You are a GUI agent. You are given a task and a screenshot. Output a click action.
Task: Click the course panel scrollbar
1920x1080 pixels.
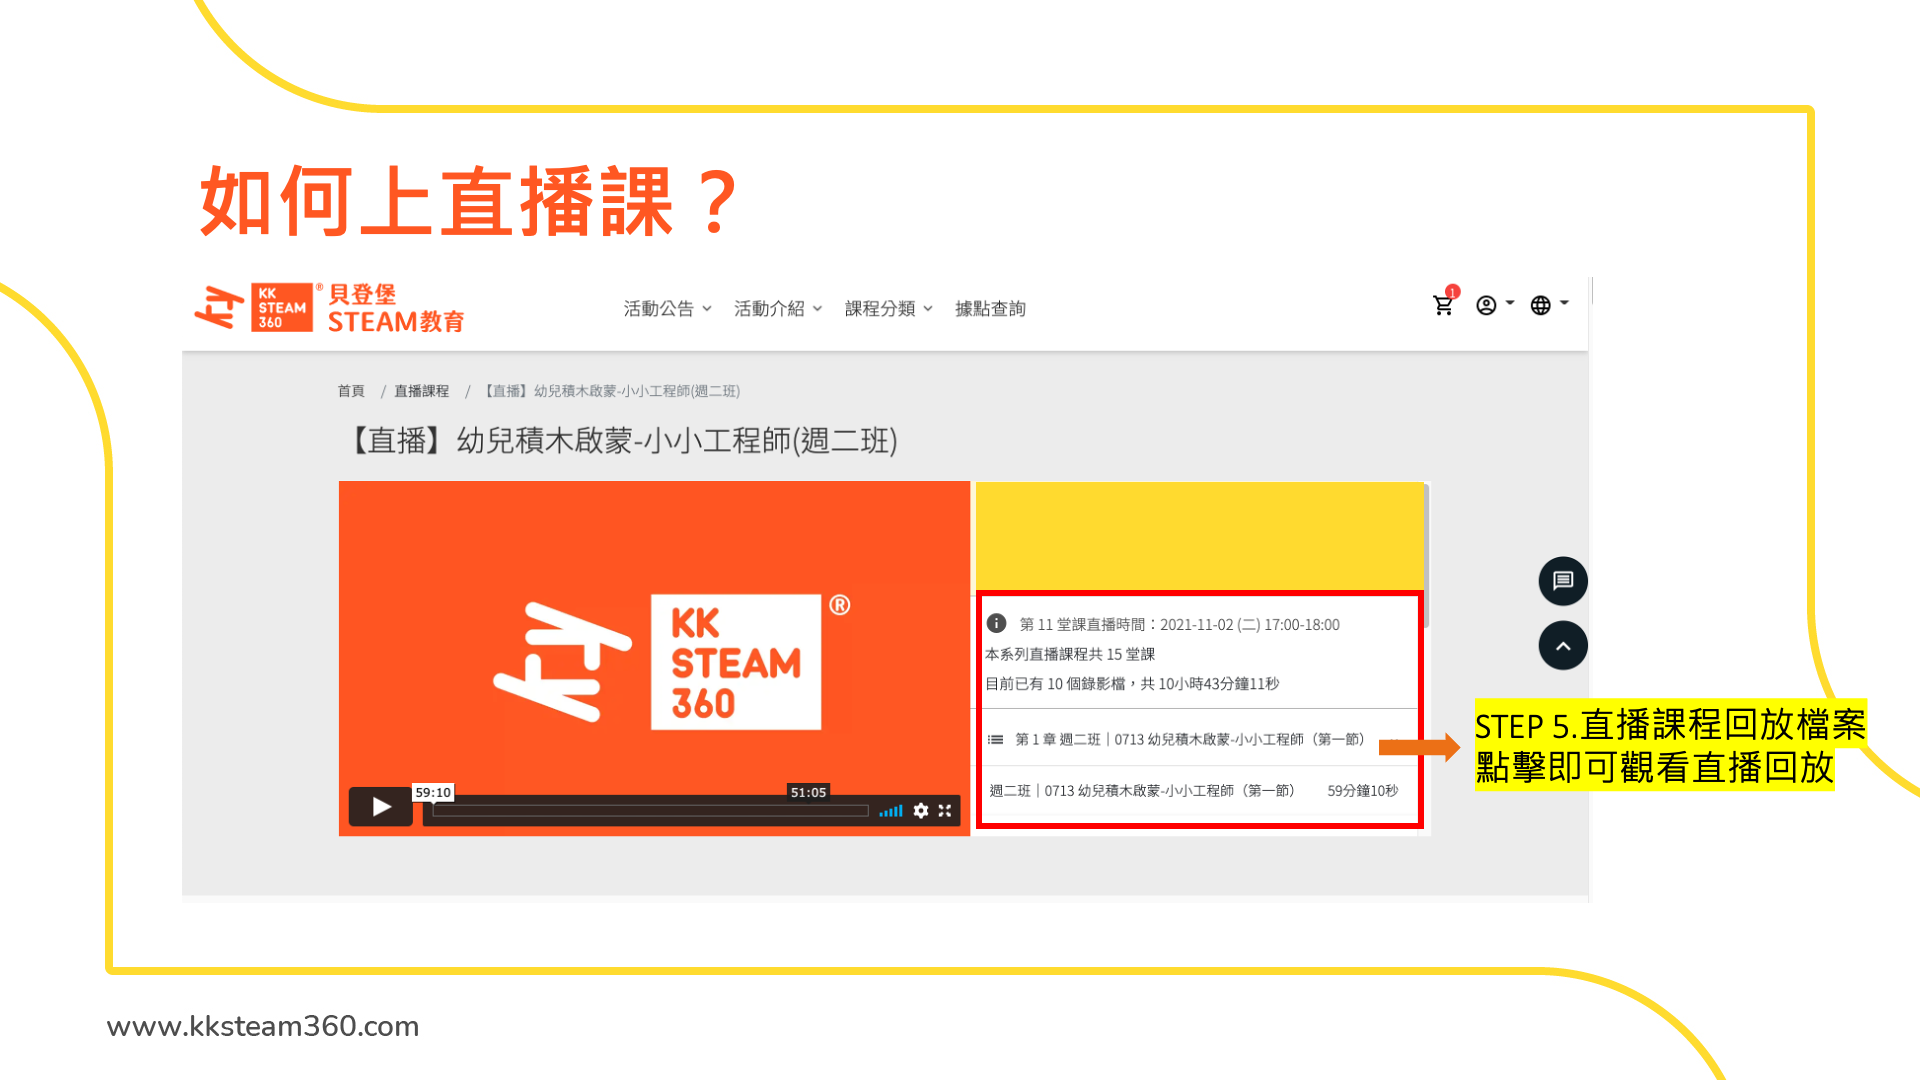pos(1426,556)
